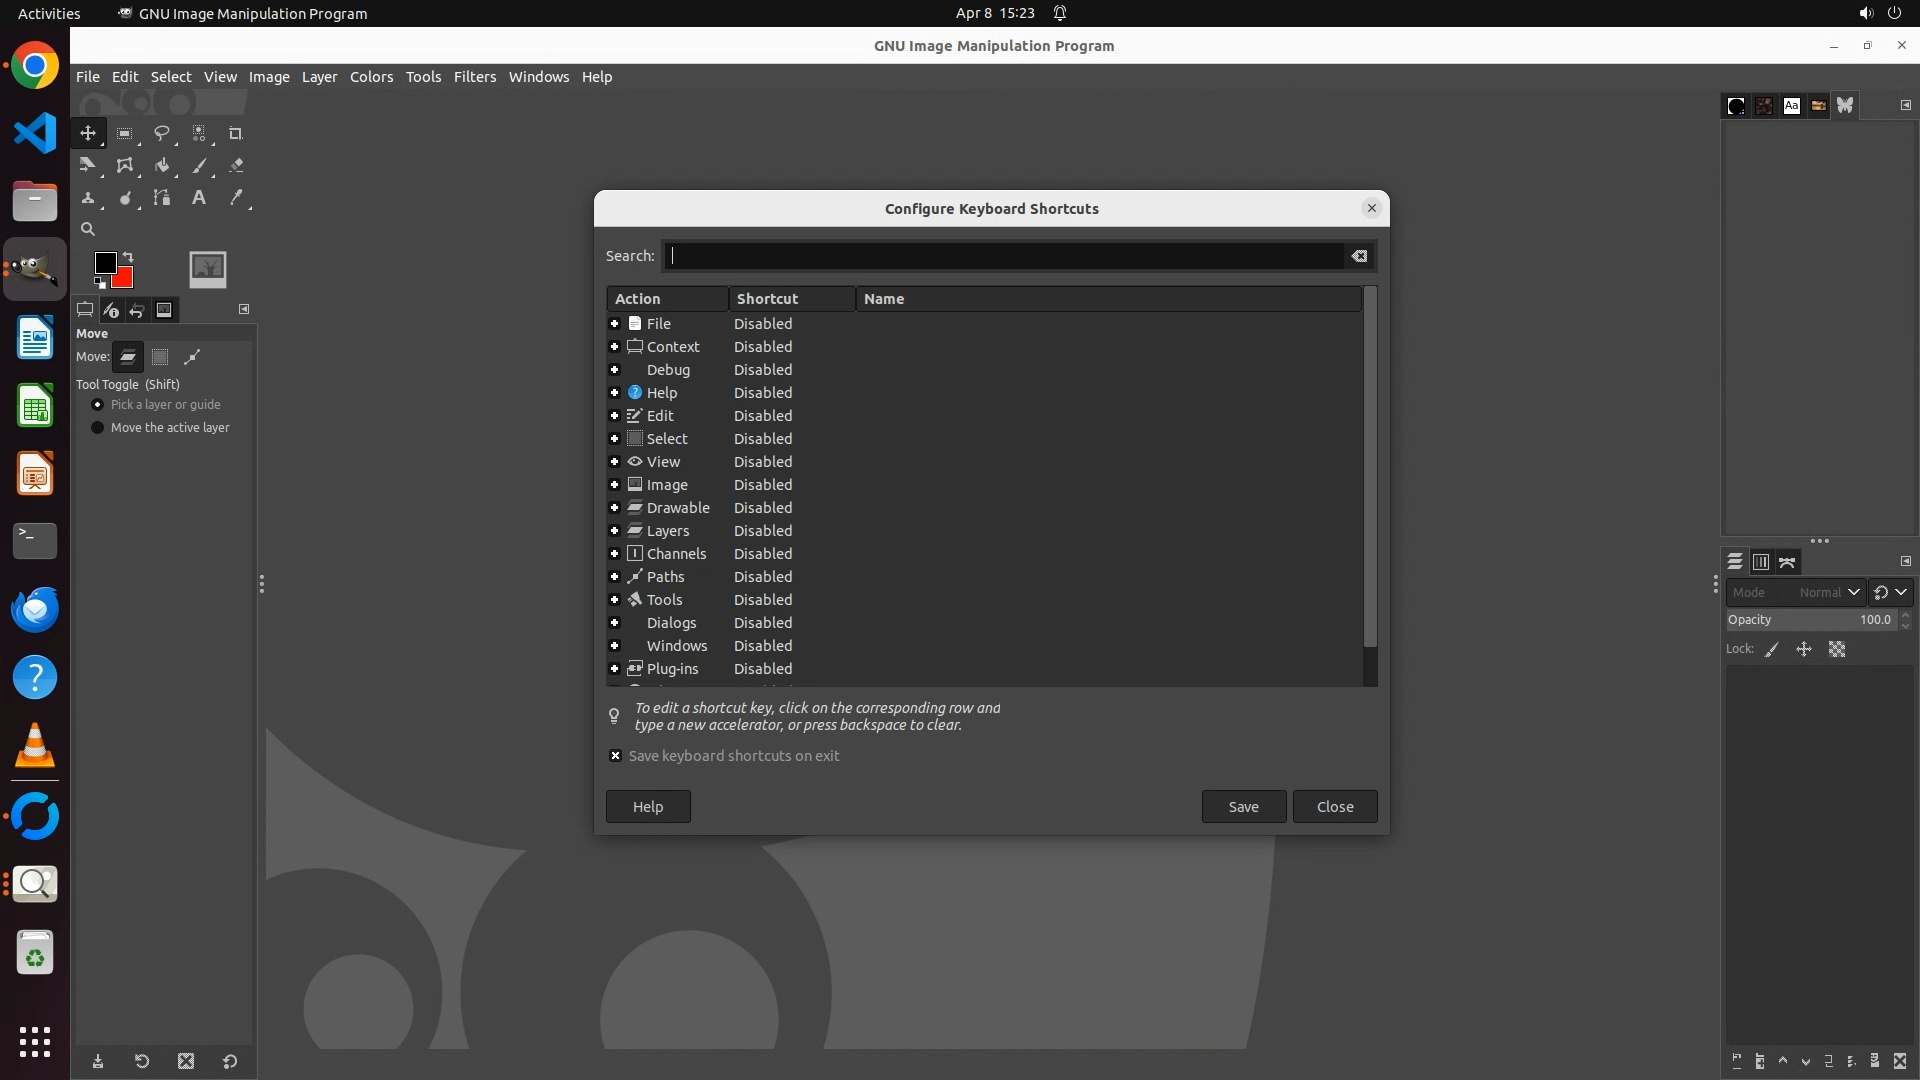The height and width of the screenshot is (1080, 1920).
Task: Select the Color Picker eyedropper tool
Action: click(236, 198)
